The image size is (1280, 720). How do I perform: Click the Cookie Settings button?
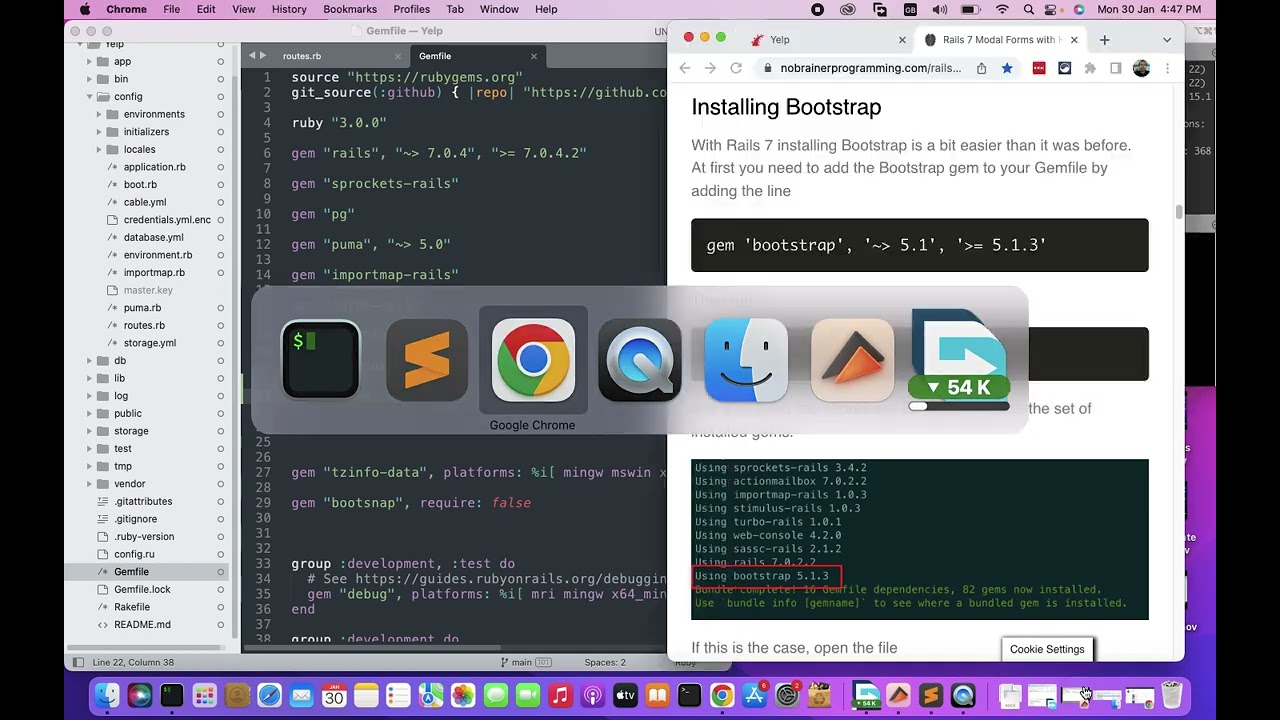[1047, 649]
